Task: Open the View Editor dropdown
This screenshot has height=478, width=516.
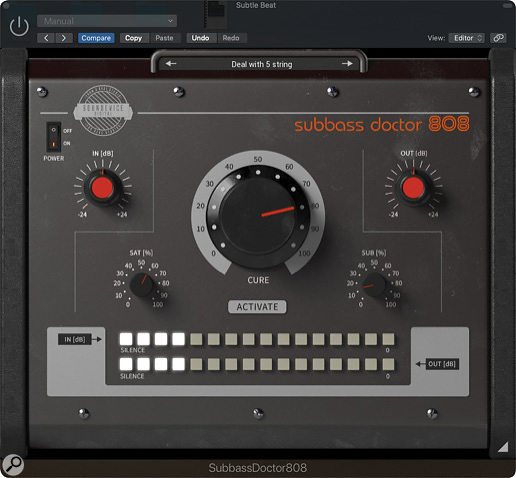Action: tap(467, 38)
